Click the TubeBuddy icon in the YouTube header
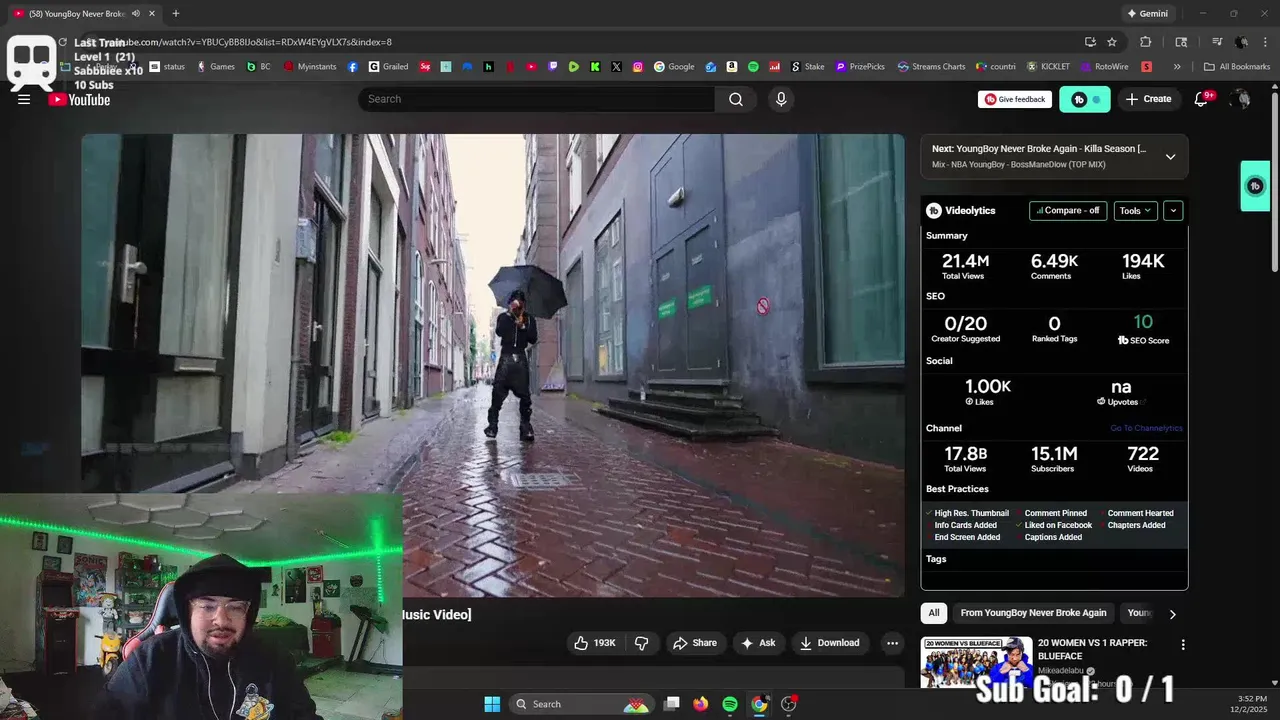This screenshot has height=720, width=1280. coord(1084,99)
